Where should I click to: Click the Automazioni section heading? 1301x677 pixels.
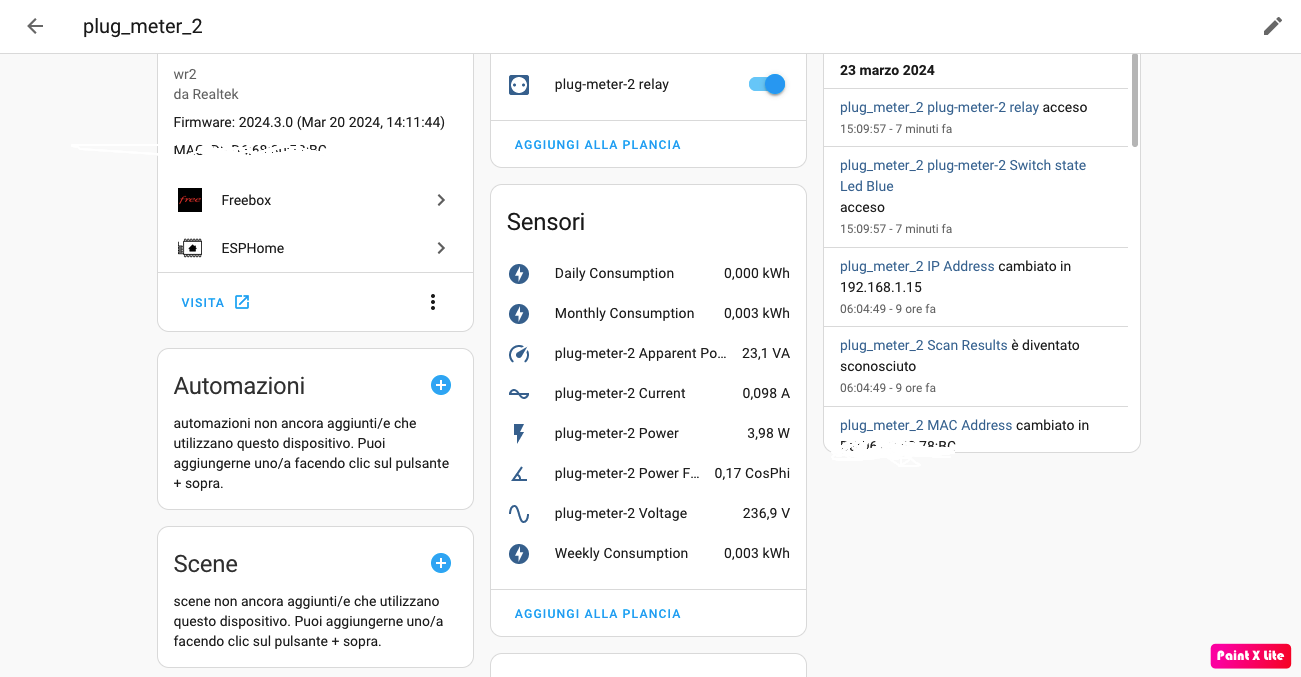(x=239, y=386)
